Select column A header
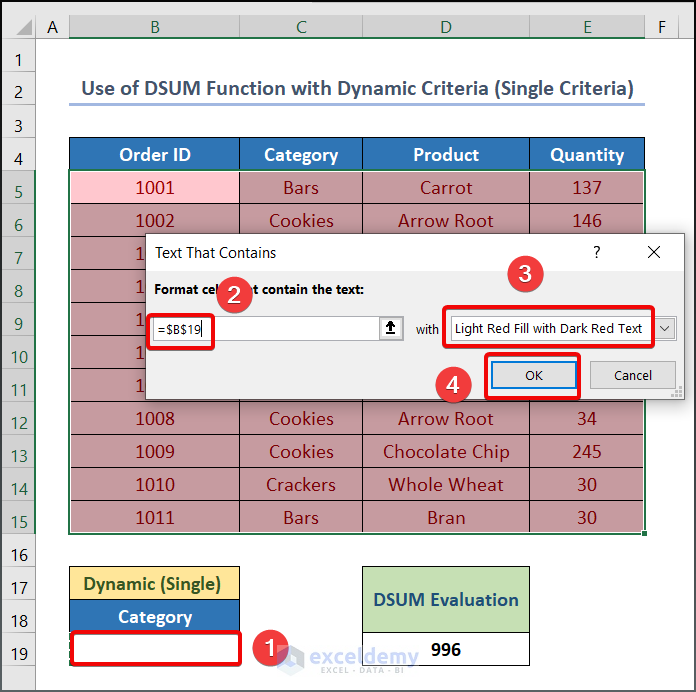This screenshot has height=692, width=696. (x=52, y=27)
